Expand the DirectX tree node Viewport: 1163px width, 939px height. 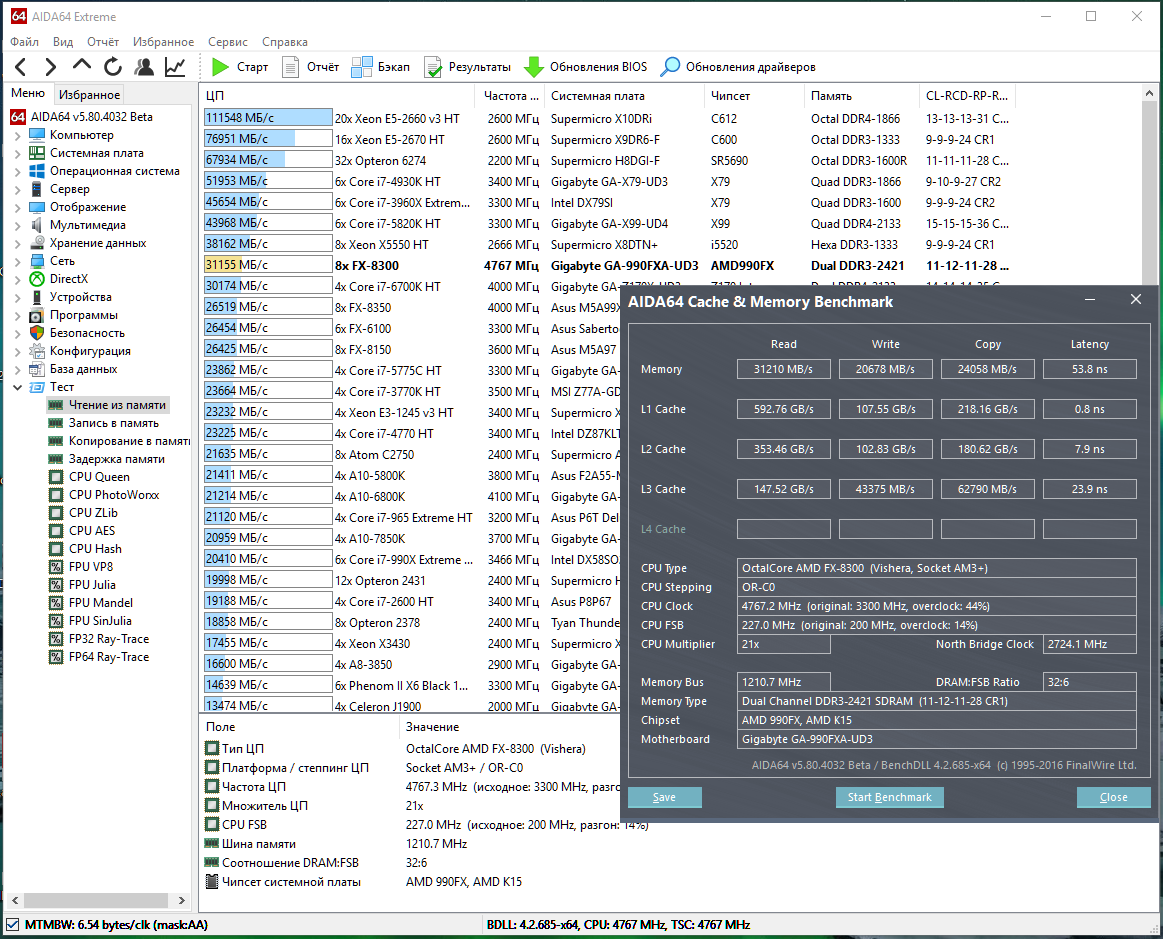click(x=18, y=279)
